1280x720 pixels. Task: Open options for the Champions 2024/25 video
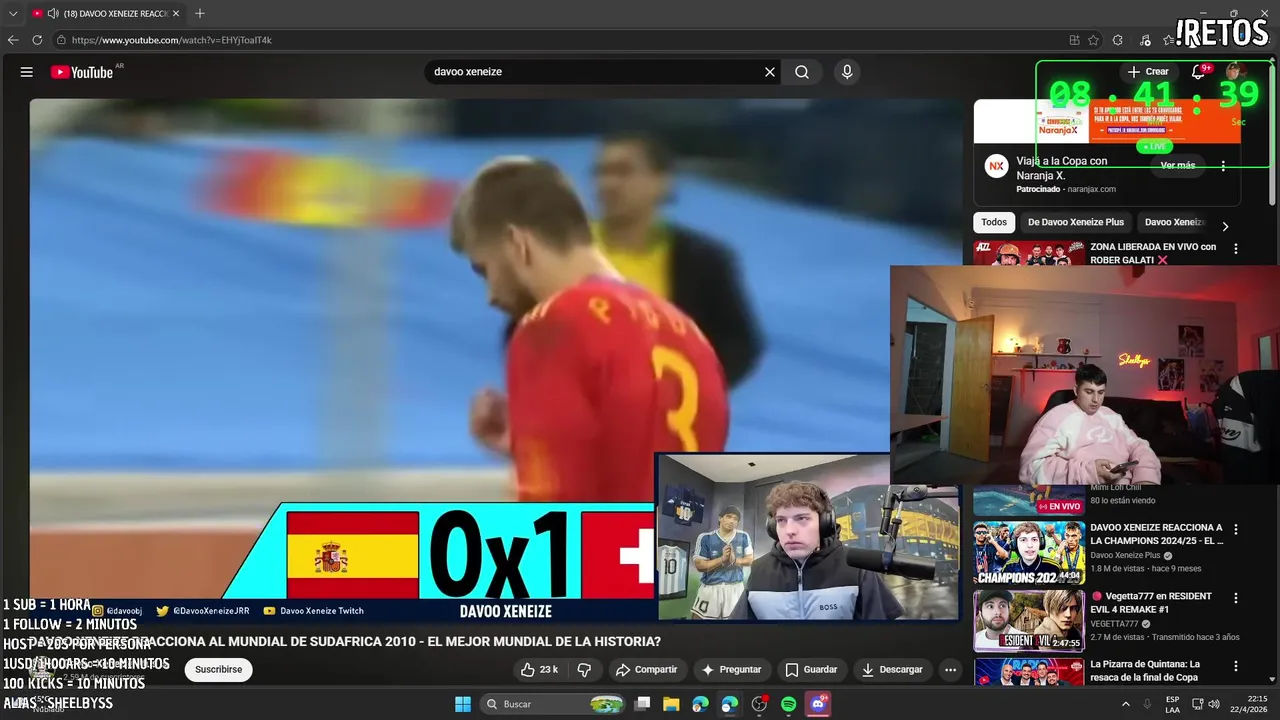tap(1236, 530)
